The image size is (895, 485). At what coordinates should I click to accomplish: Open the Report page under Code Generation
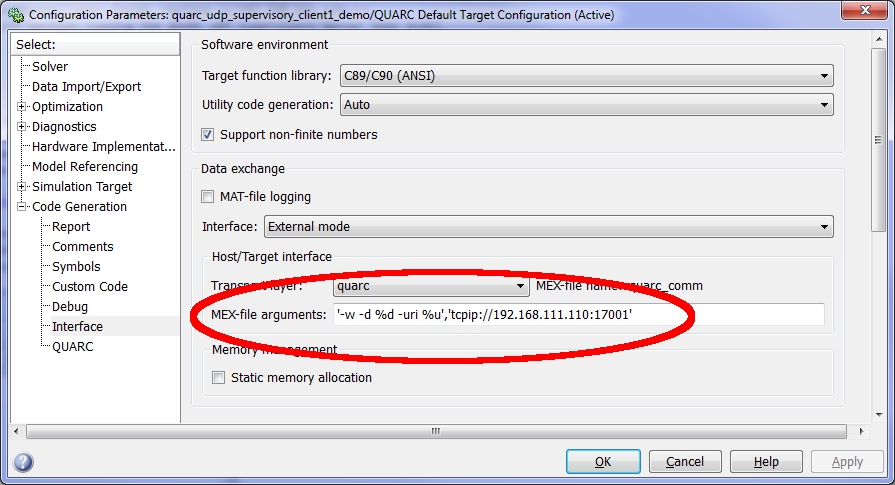71,227
